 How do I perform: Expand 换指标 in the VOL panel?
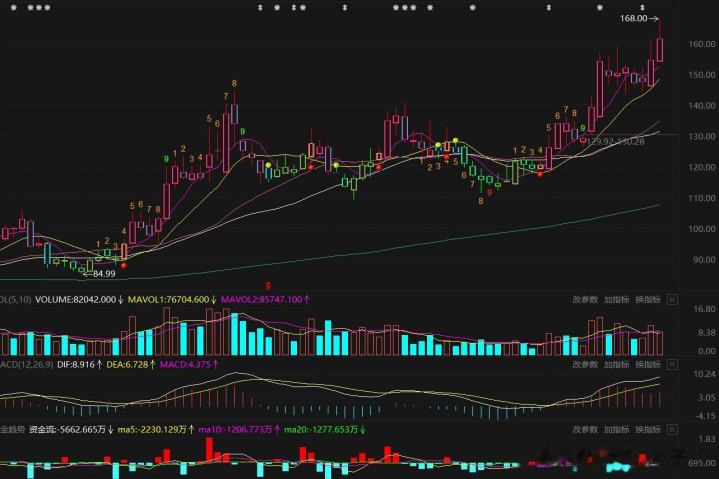(647, 299)
